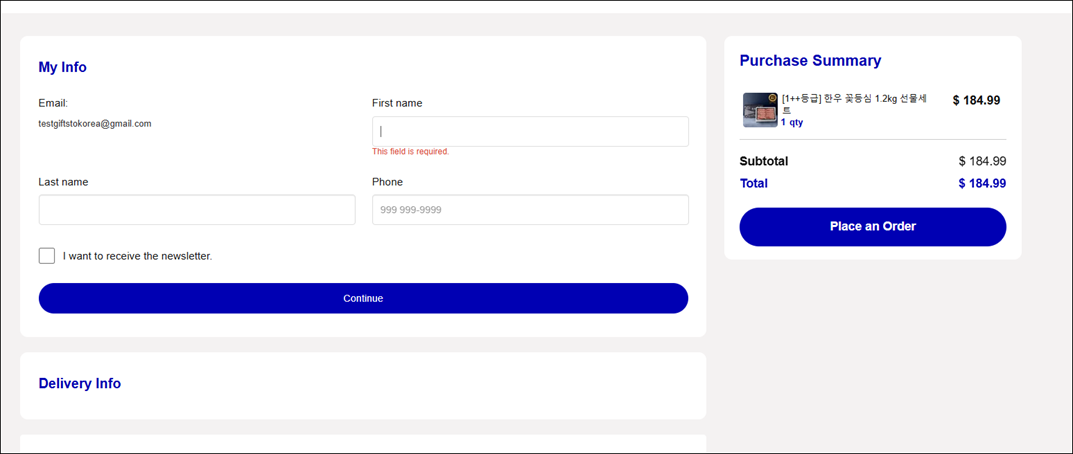Click the product thumbnail image in Purchase Summary
The width and height of the screenshot is (1073, 454).
[760, 110]
